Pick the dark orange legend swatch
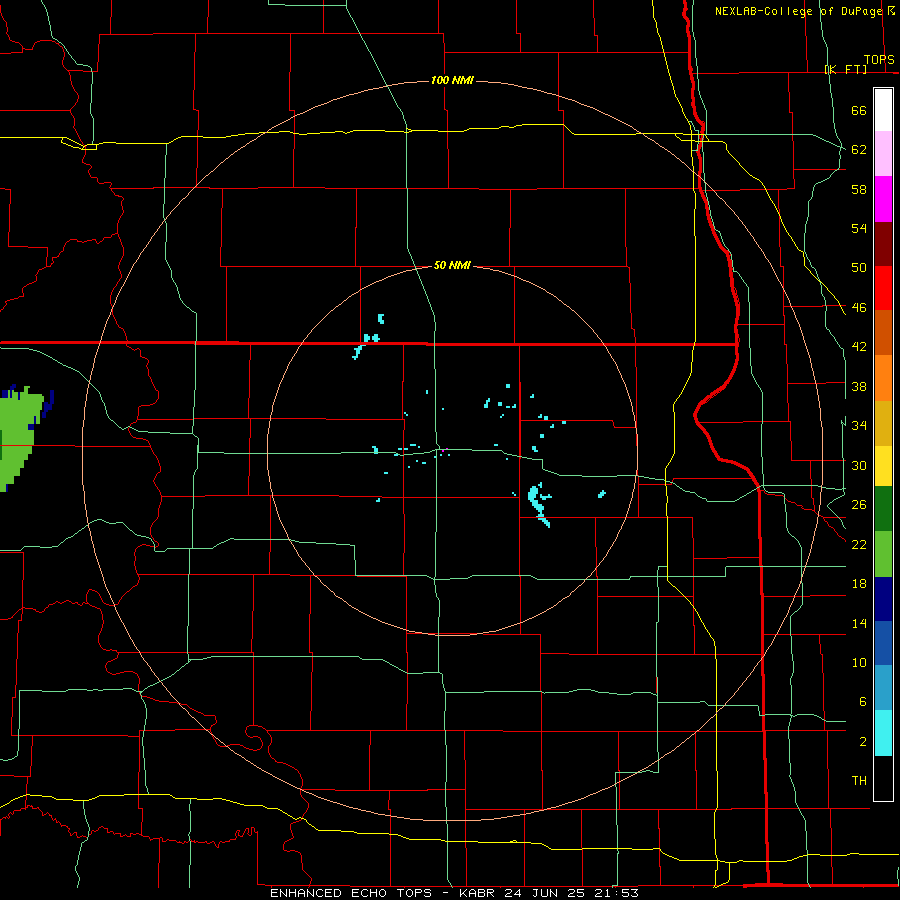The height and width of the screenshot is (900, 900). [x=883, y=332]
